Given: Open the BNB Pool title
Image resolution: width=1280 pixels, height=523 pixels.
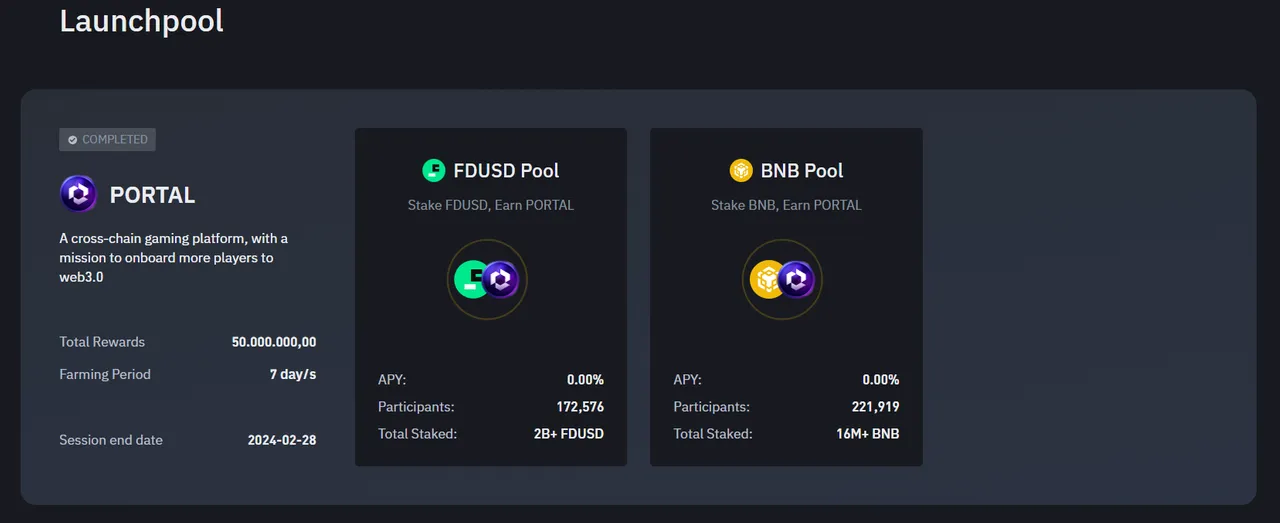Looking at the screenshot, I should point(802,170).
